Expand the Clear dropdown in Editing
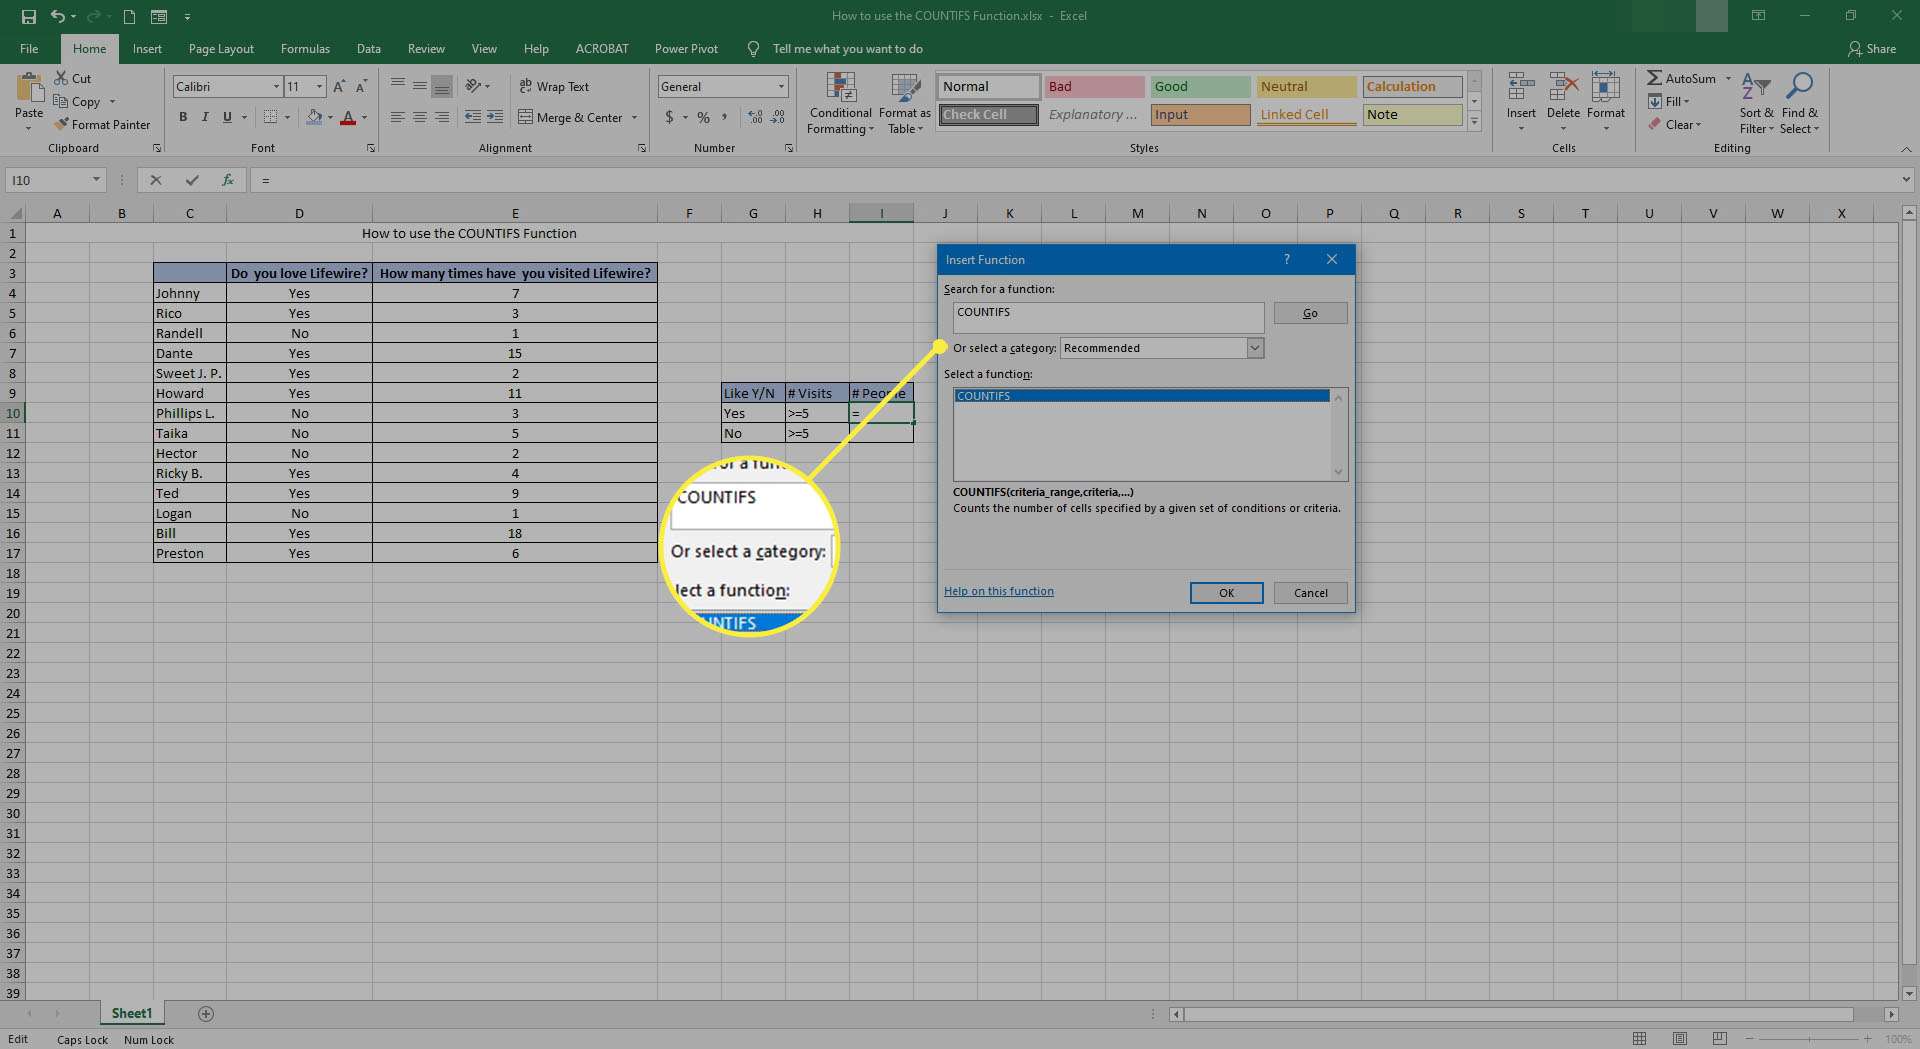1920x1049 pixels. point(1698,125)
